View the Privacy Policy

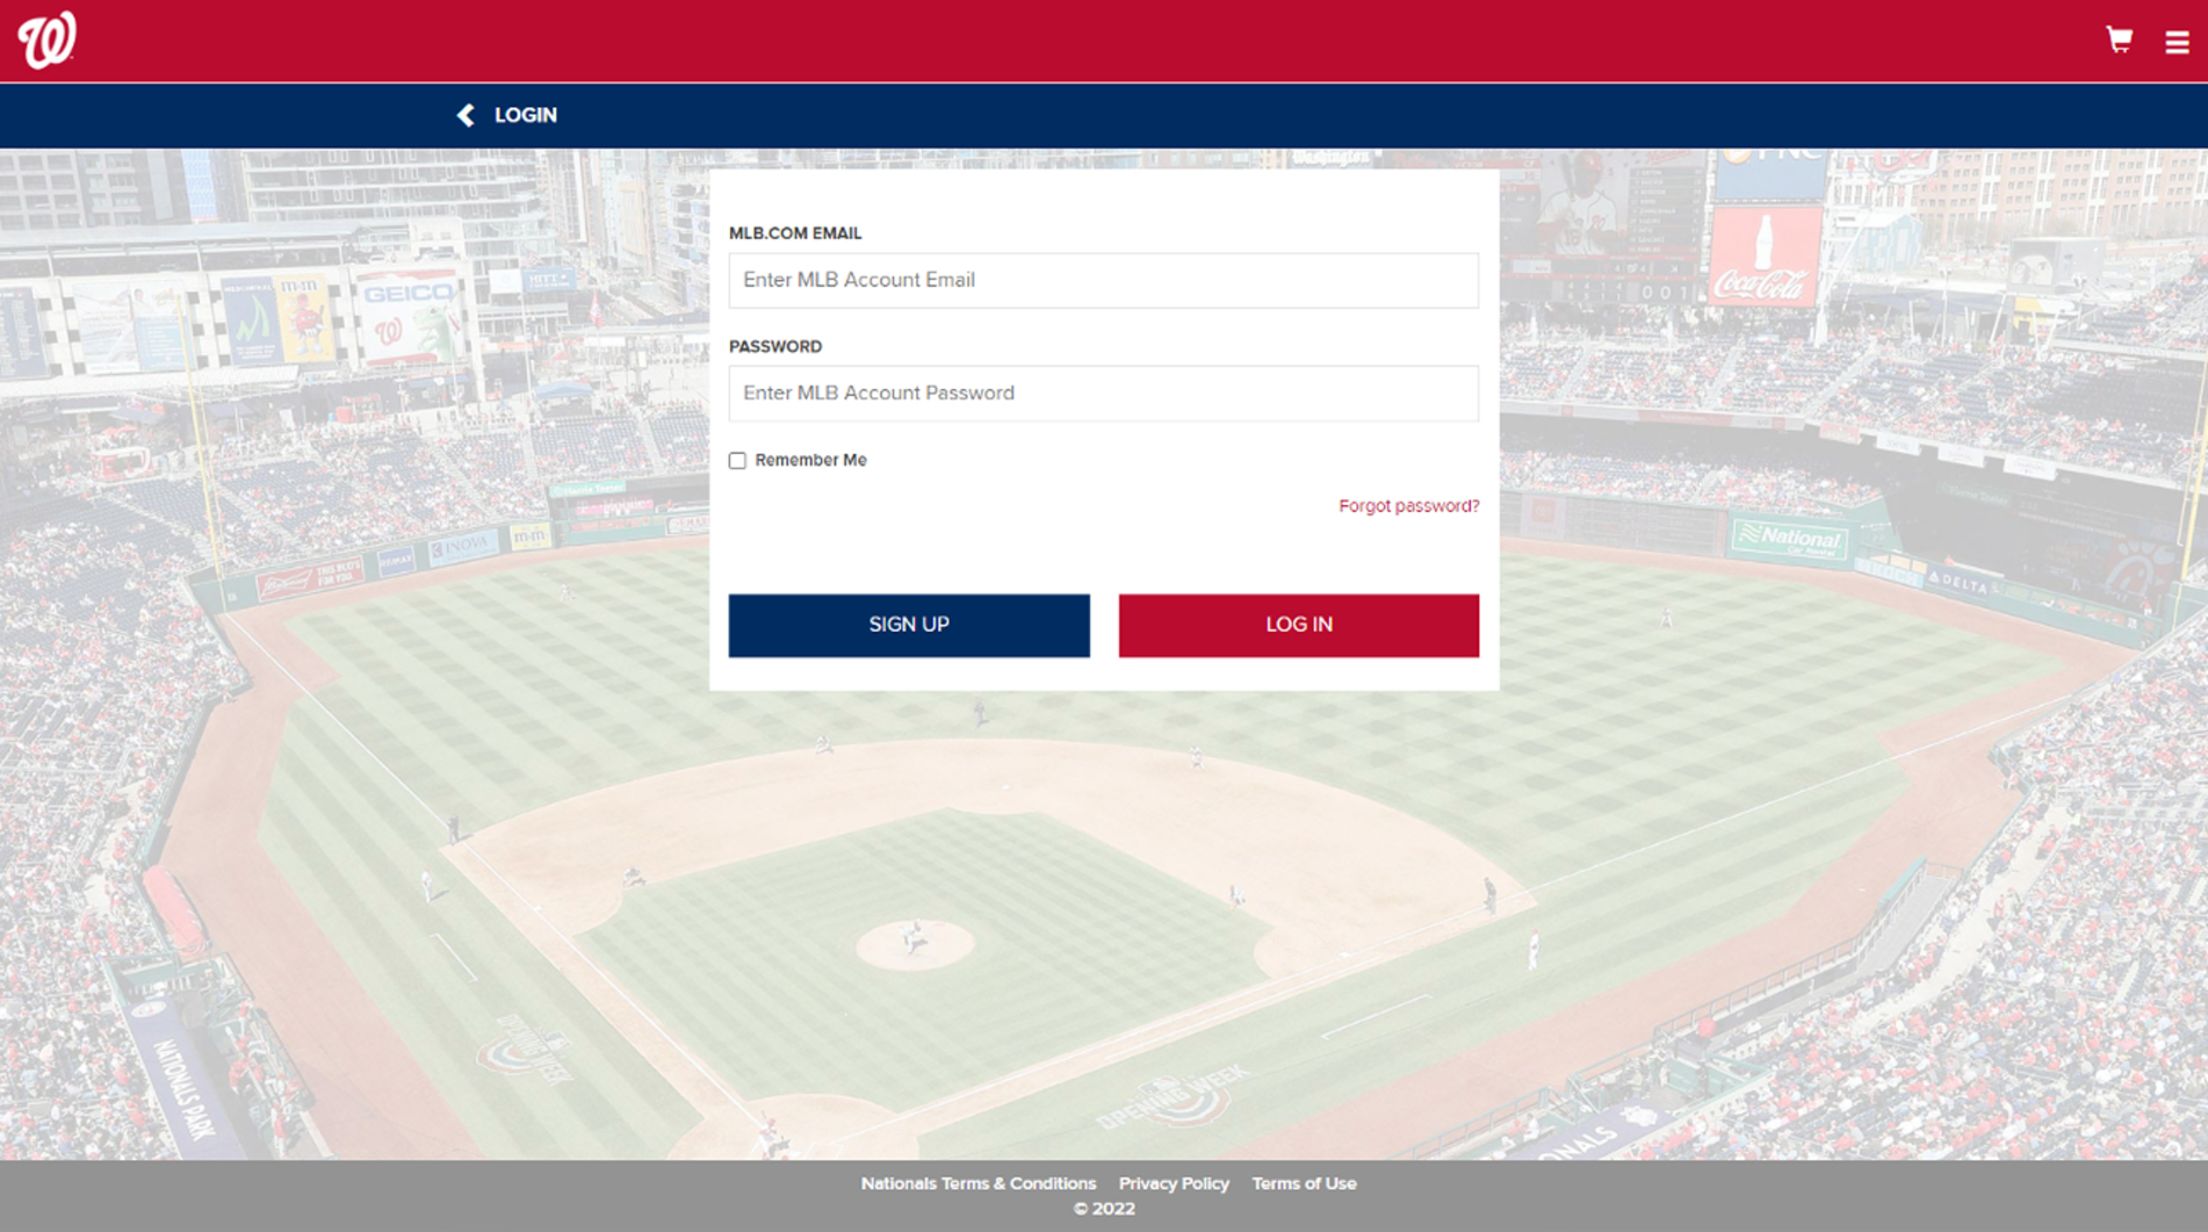[1175, 1183]
